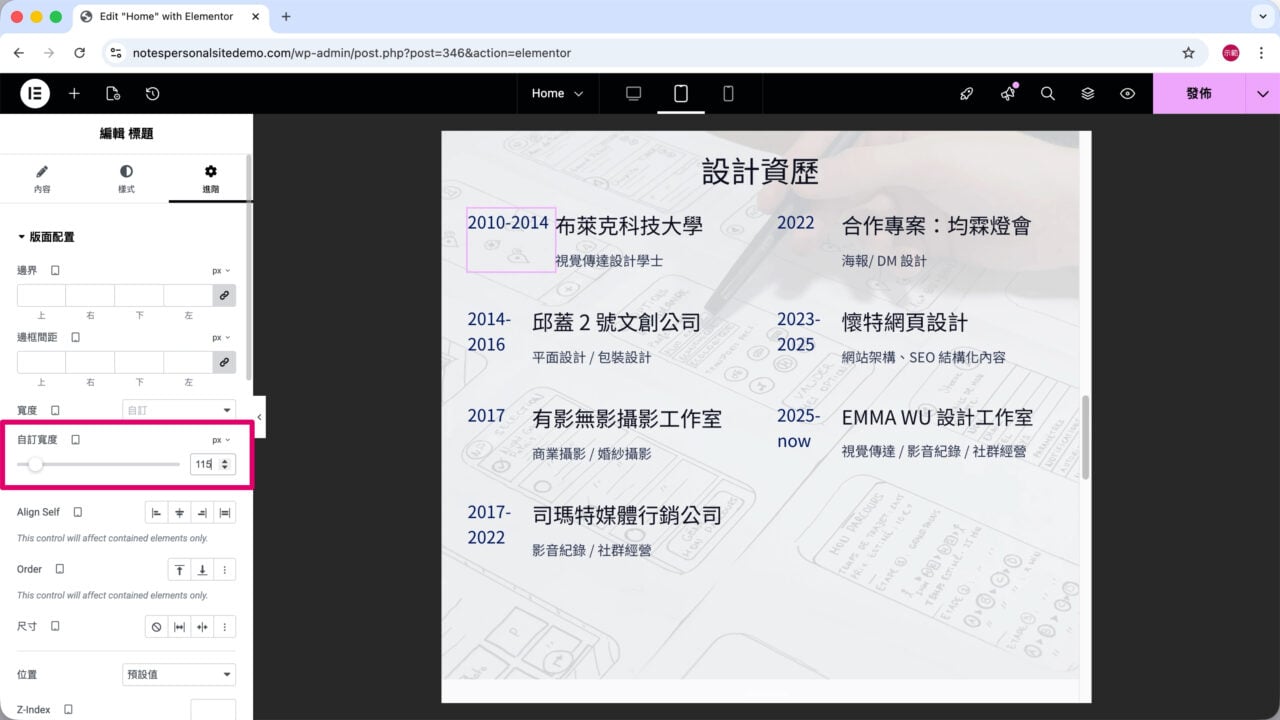Click the 發佈 publish button
The image size is (1280, 720).
1199,93
